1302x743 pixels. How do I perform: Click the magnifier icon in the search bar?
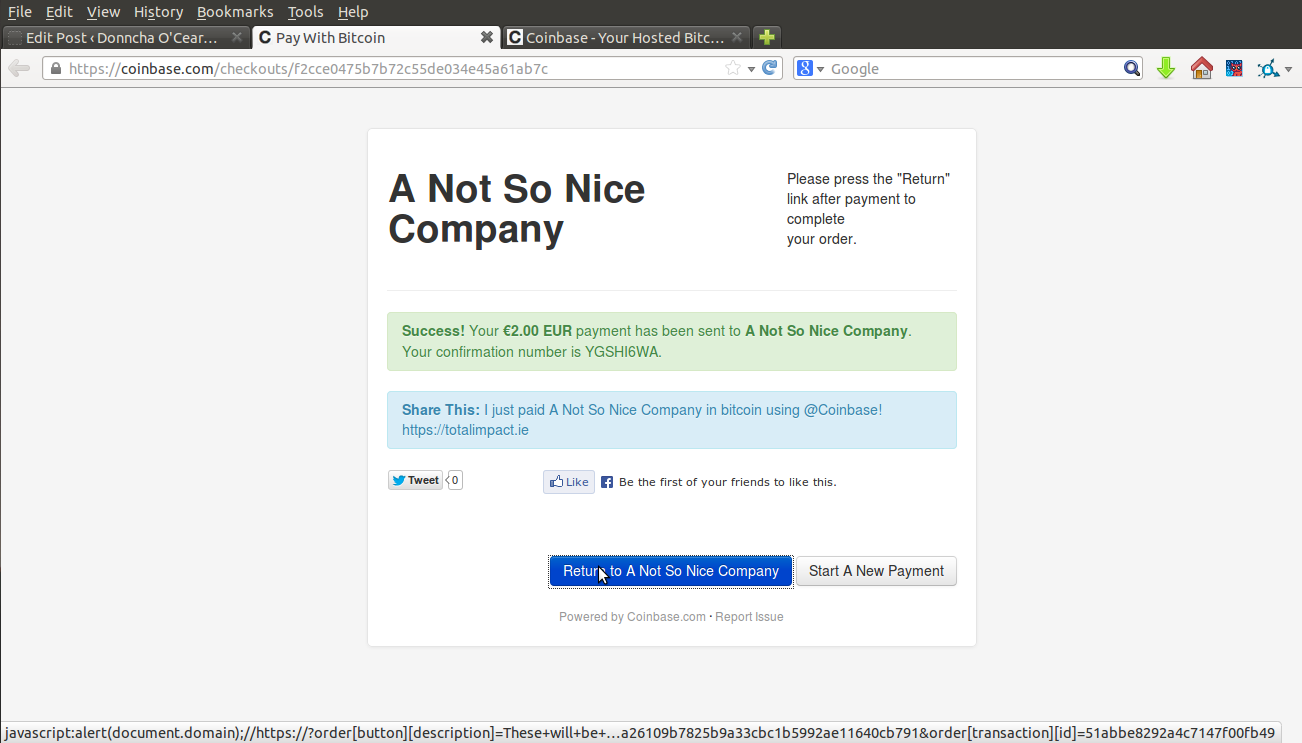[x=1131, y=68]
